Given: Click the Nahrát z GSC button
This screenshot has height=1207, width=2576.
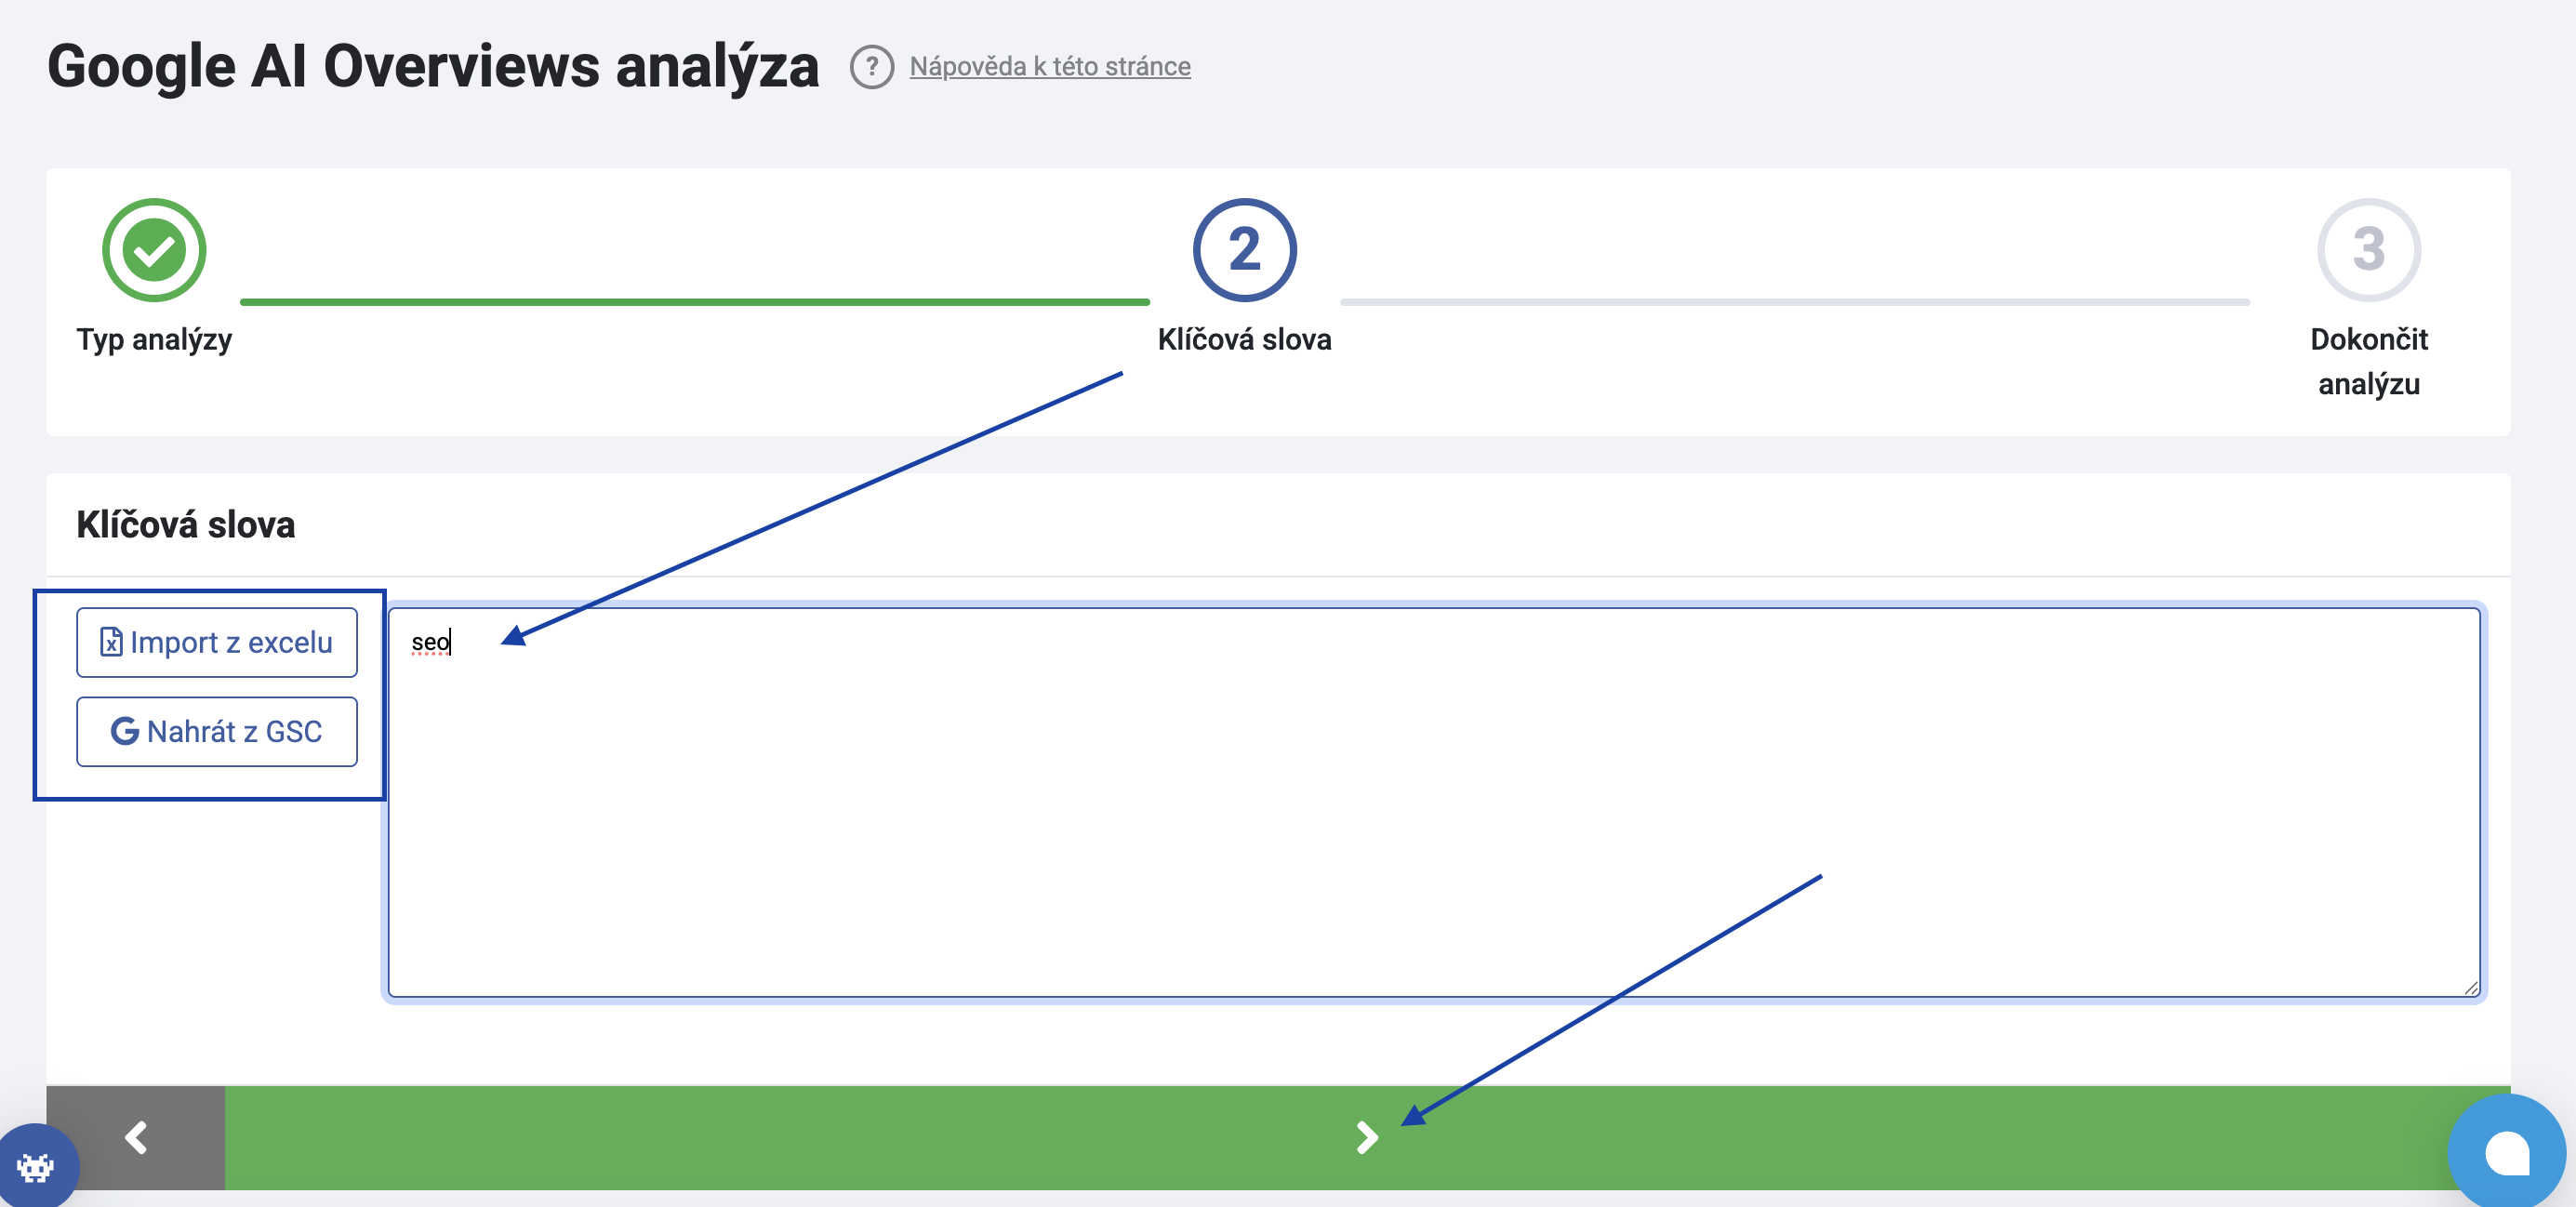Looking at the screenshot, I should pyautogui.click(x=217, y=731).
